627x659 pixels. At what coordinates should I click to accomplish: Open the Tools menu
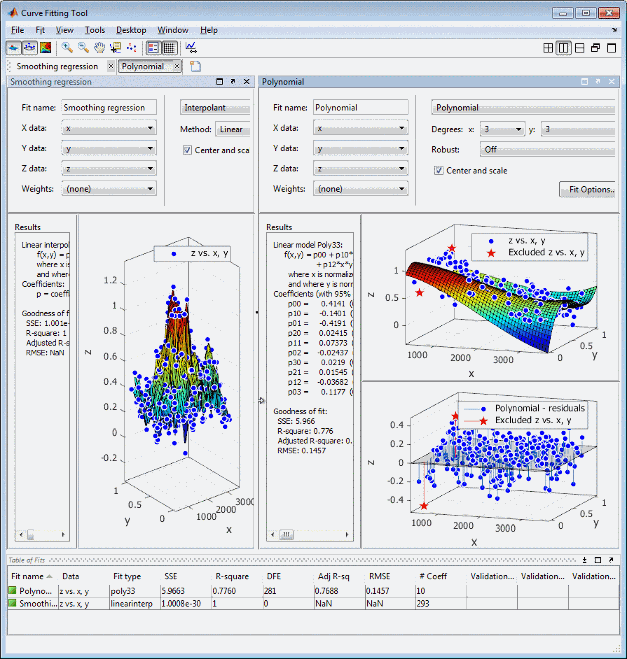click(94, 30)
